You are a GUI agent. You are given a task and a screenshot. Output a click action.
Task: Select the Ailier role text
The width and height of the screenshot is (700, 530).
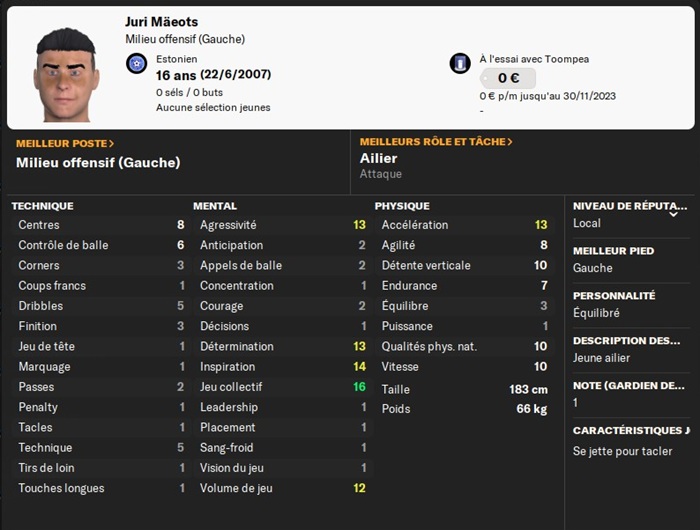pyautogui.click(x=379, y=158)
